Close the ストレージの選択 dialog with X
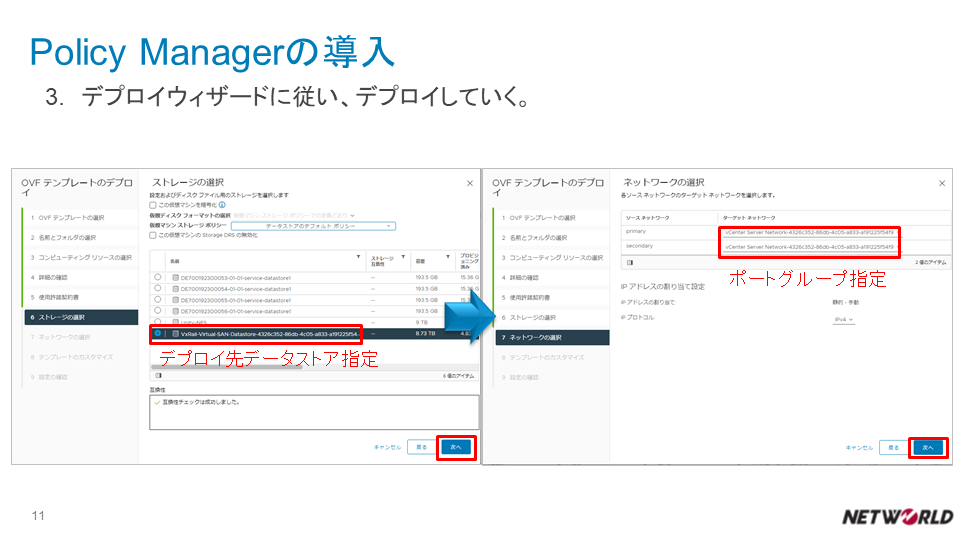 point(470,183)
